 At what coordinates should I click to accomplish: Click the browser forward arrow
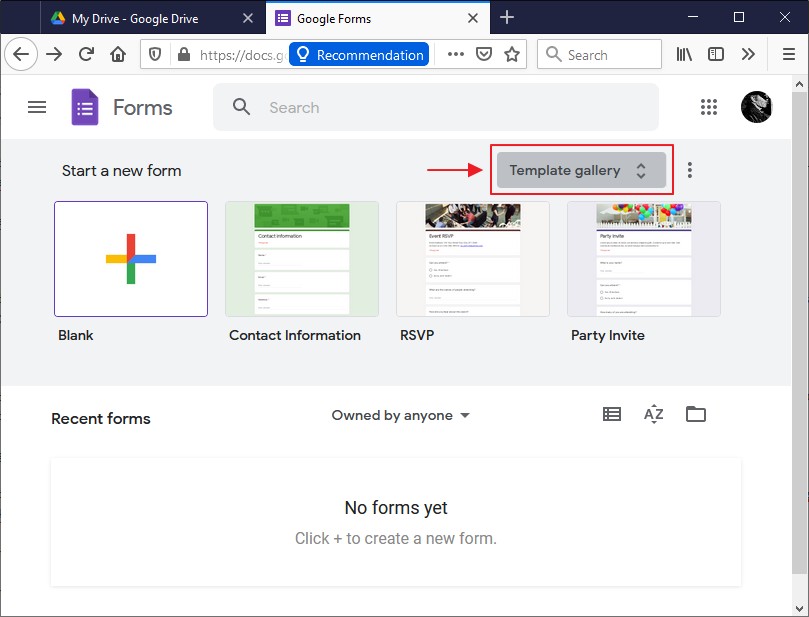(x=54, y=54)
